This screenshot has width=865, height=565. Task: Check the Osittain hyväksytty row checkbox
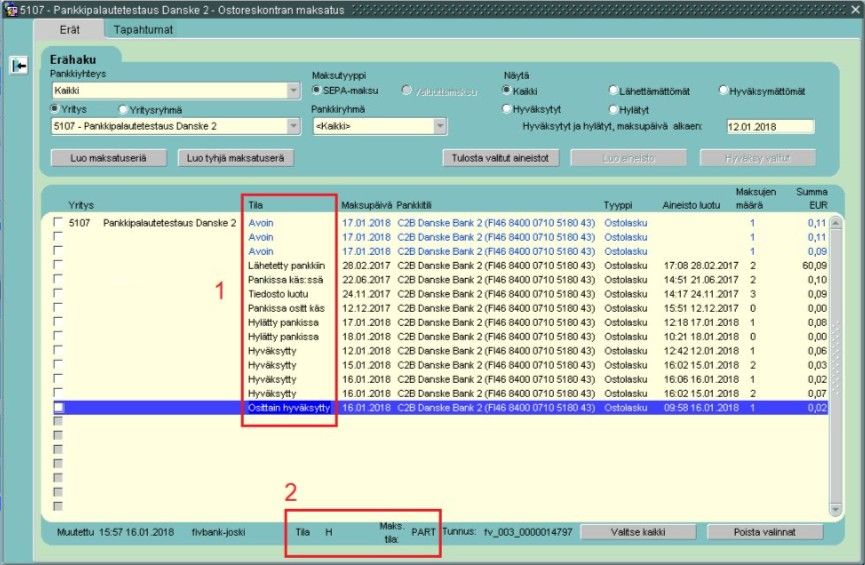[58, 407]
